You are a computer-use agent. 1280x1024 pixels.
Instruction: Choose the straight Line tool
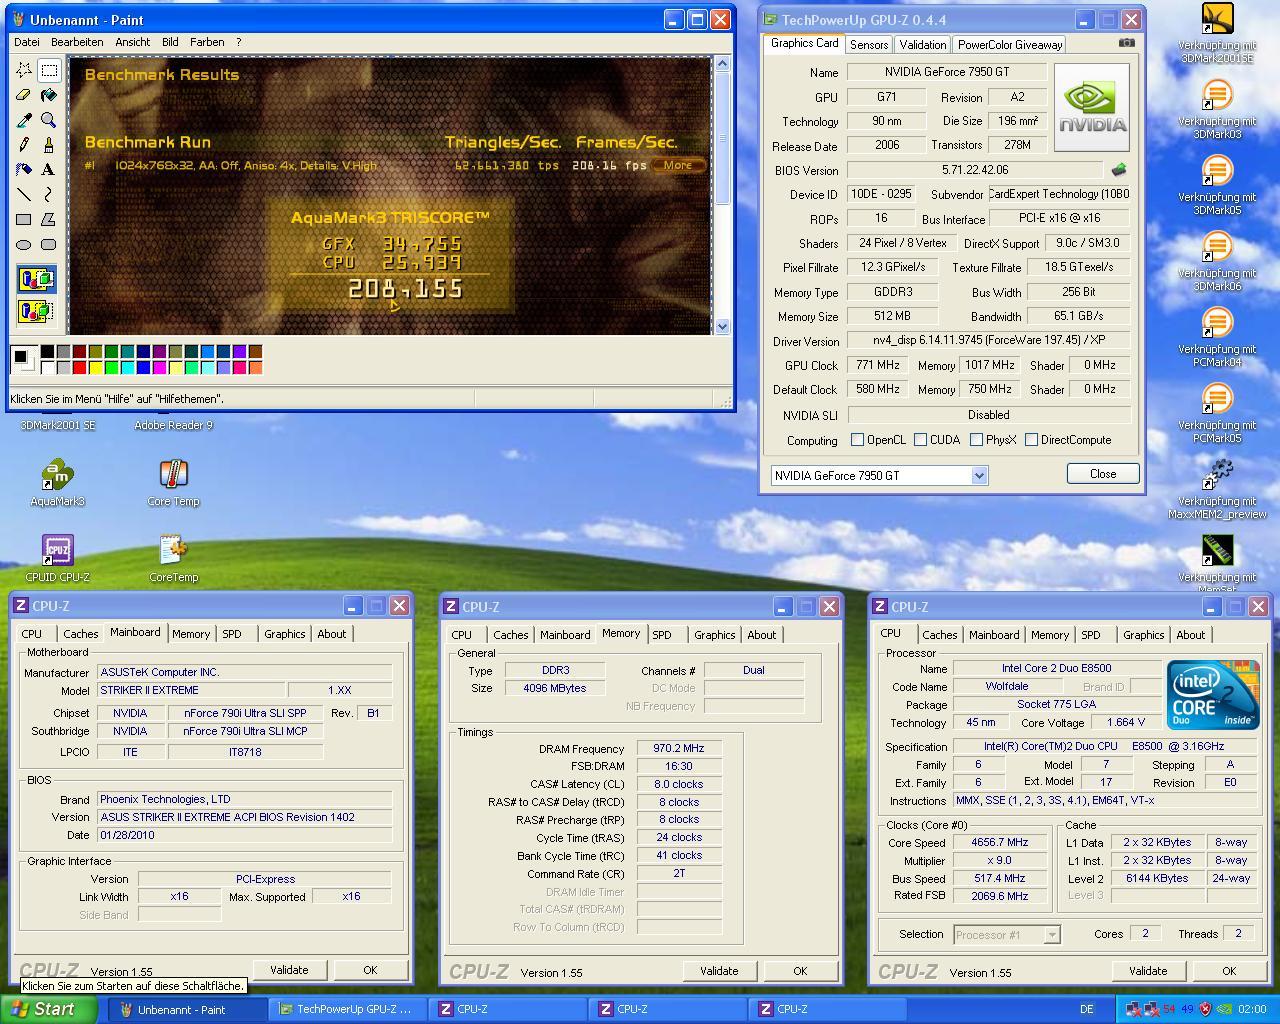pos(23,195)
